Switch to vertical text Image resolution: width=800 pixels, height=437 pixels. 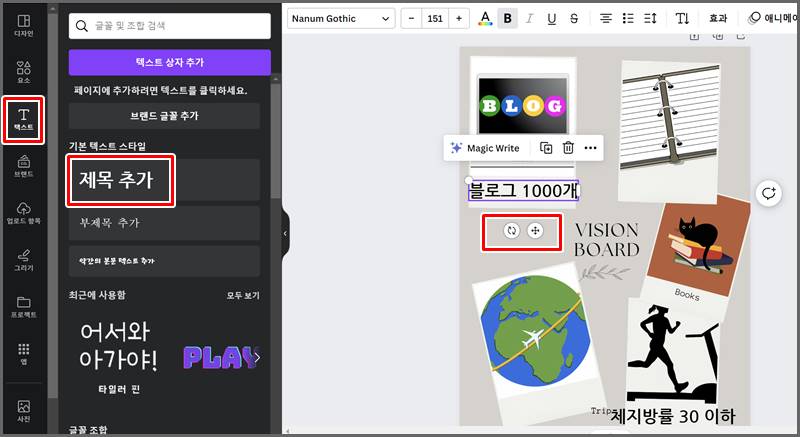[x=682, y=18]
